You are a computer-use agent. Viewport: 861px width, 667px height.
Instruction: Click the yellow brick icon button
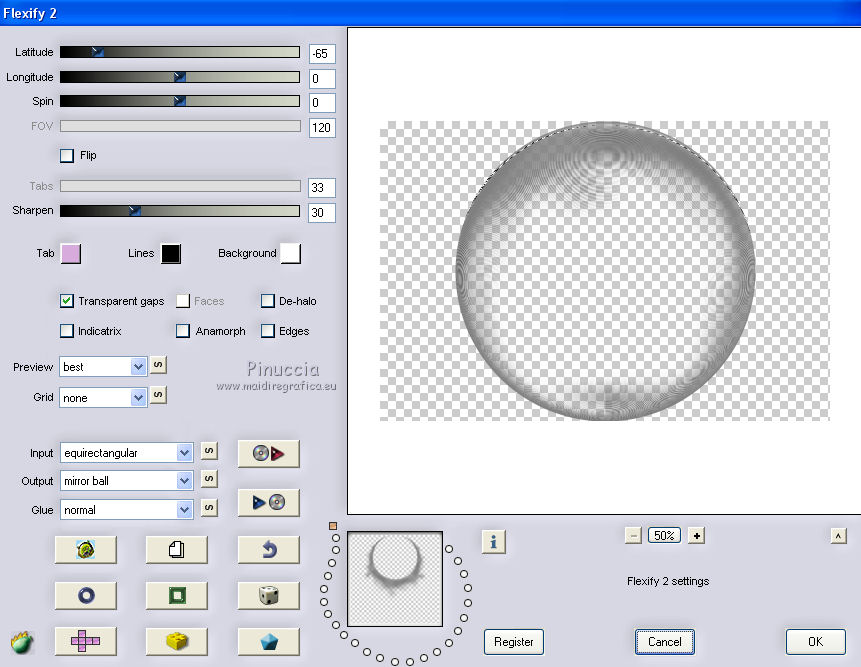[177, 641]
